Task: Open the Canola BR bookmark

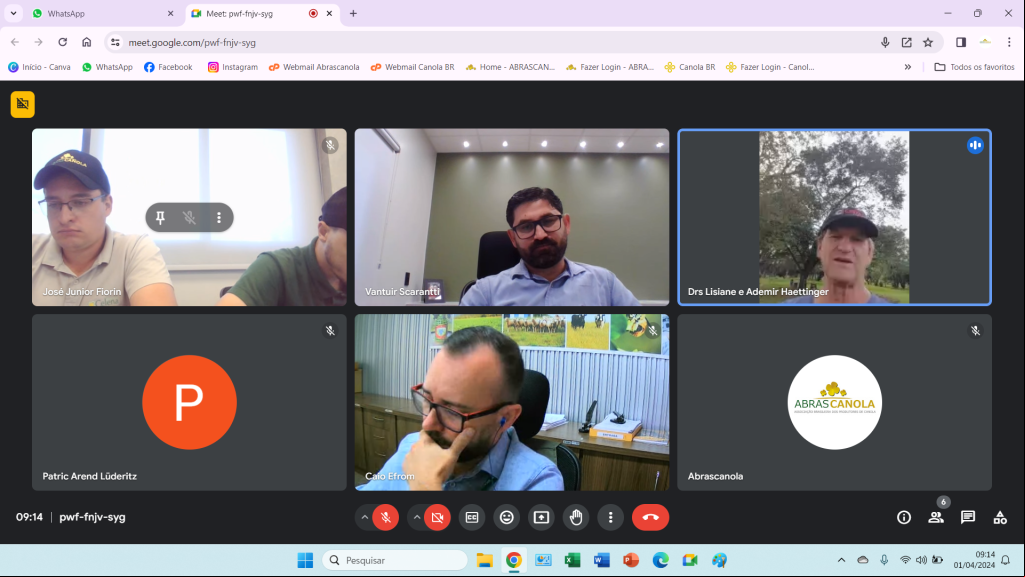Action: coord(690,67)
